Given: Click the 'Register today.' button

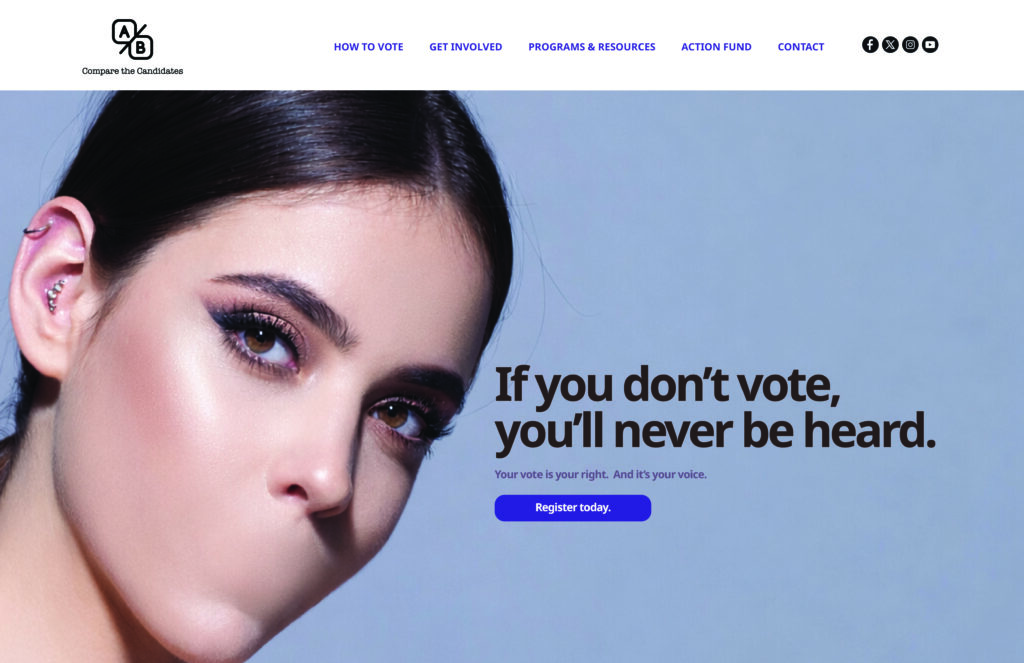Looking at the screenshot, I should [x=573, y=508].
